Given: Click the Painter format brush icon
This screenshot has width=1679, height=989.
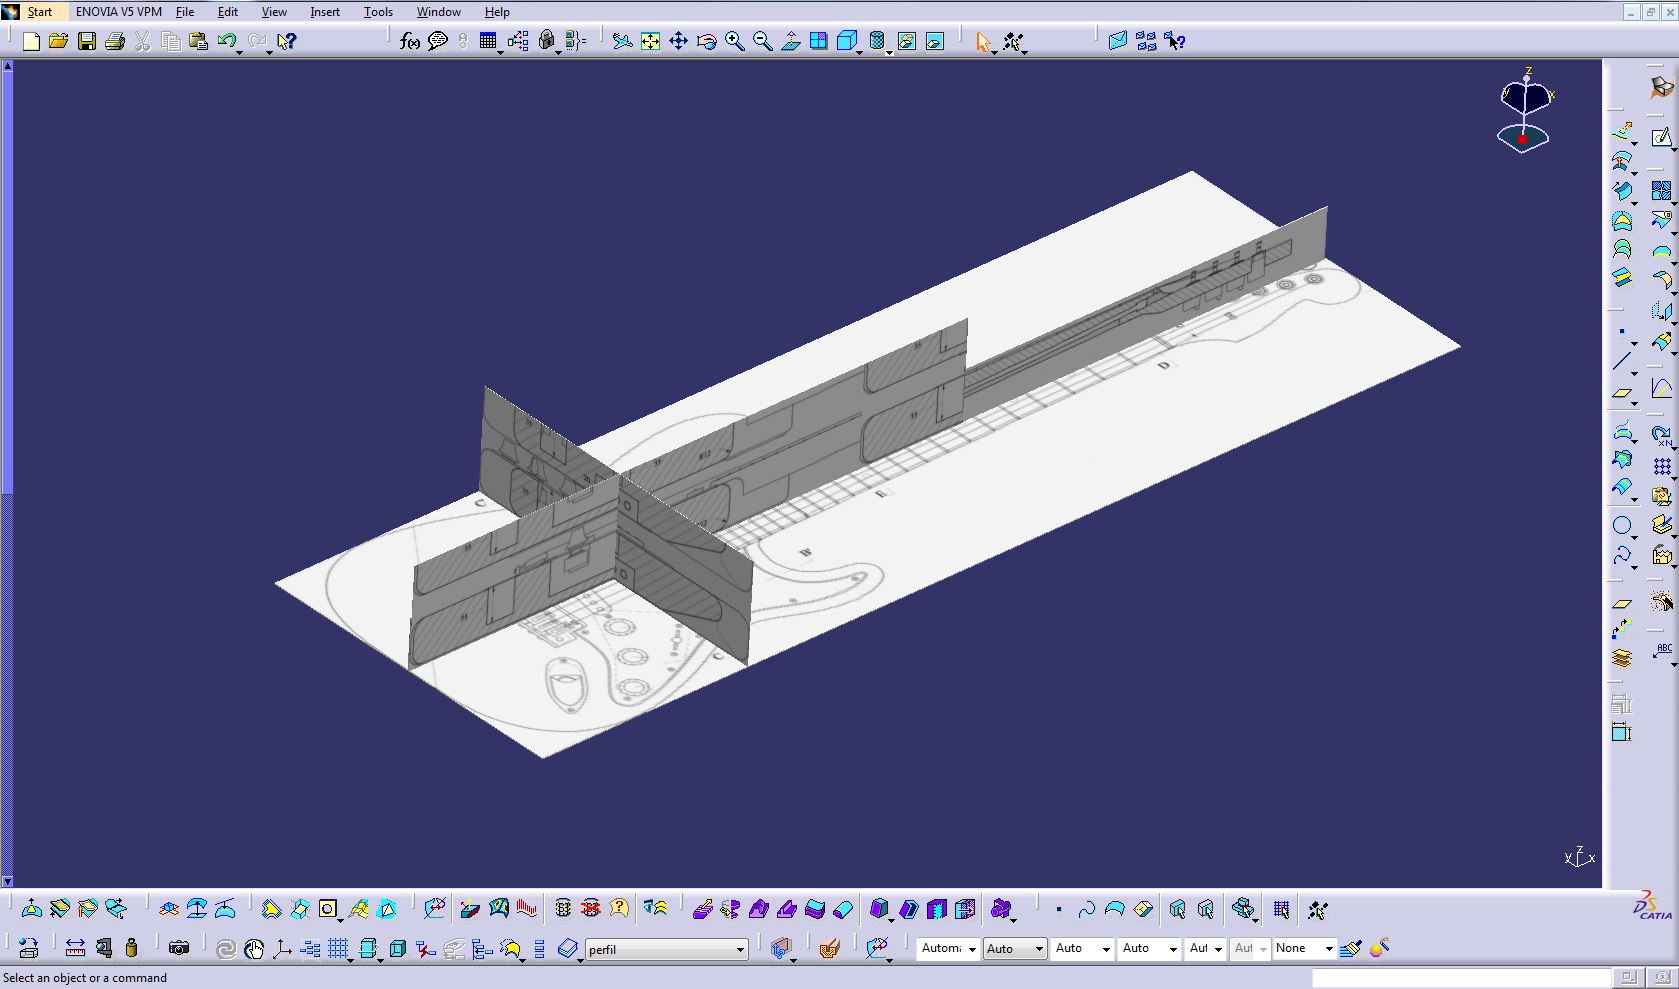Looking at the screenshot, I should (x=1350, y=948).
